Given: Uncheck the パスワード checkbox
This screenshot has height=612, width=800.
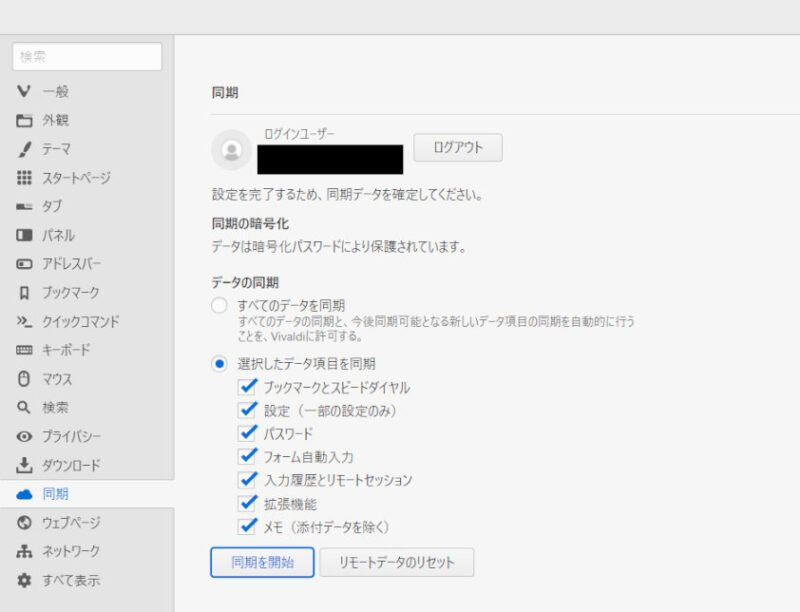Looking at the screenshot, I should point(248,434).
